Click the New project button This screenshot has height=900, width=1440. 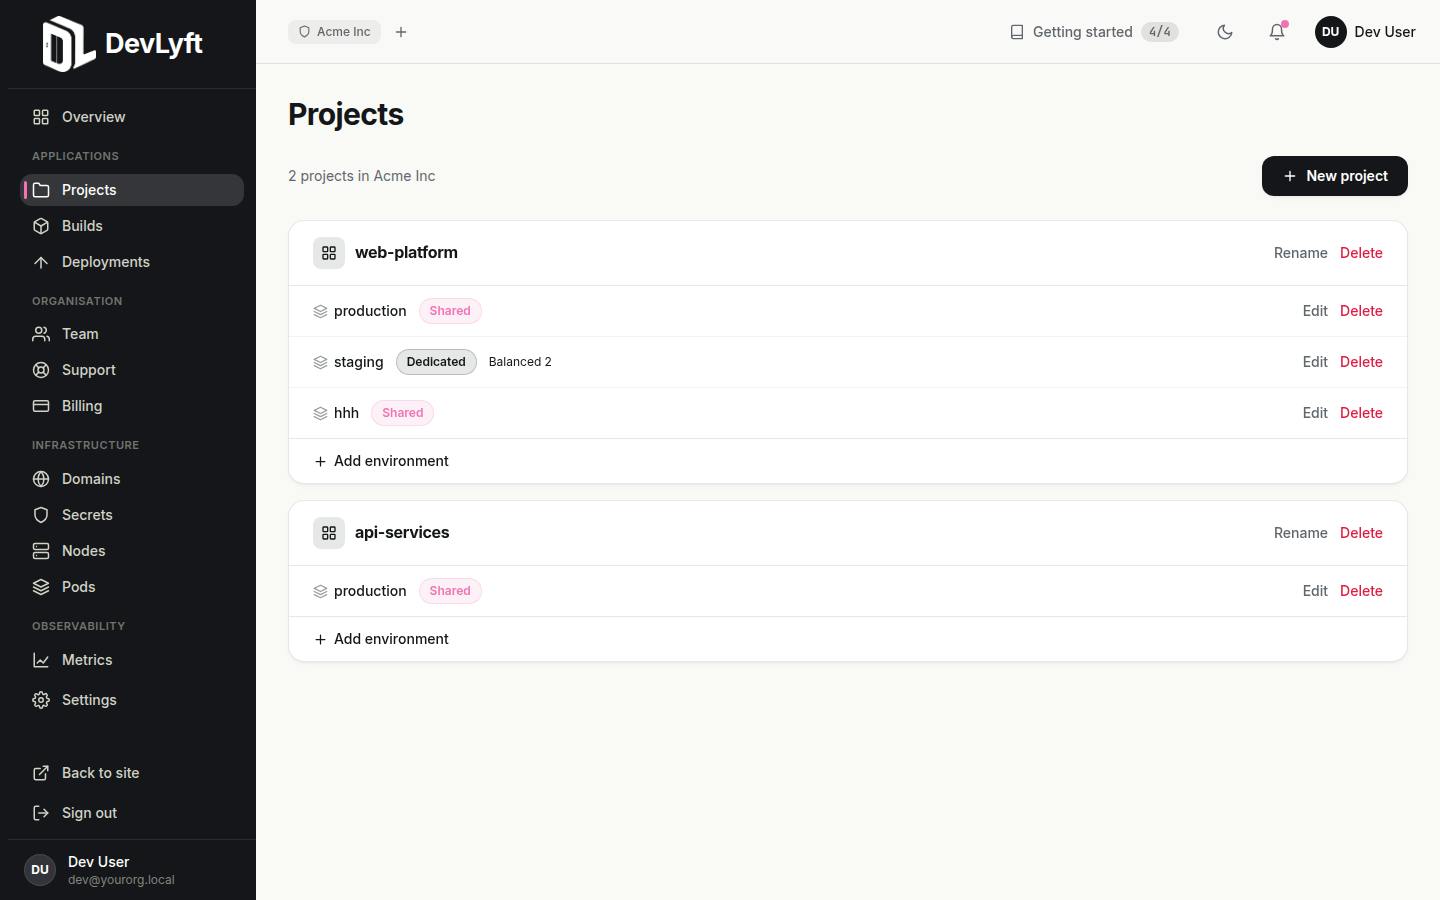[1334, 176]
